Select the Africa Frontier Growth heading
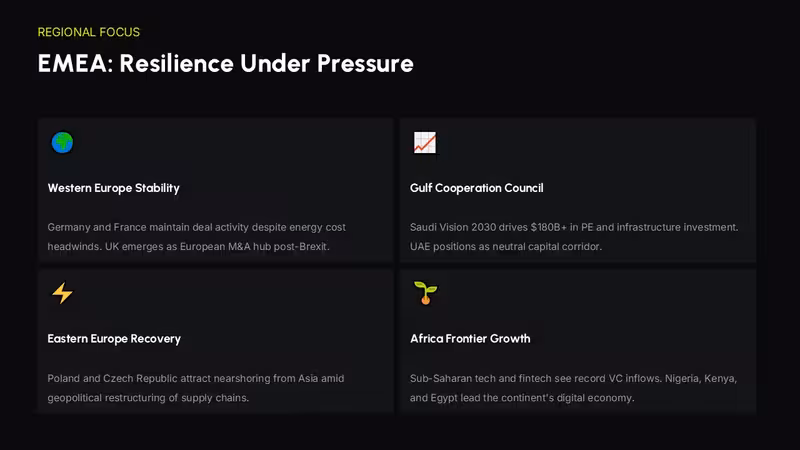The width and height of the screenshot is (800, 450). (x=470, y=339)
